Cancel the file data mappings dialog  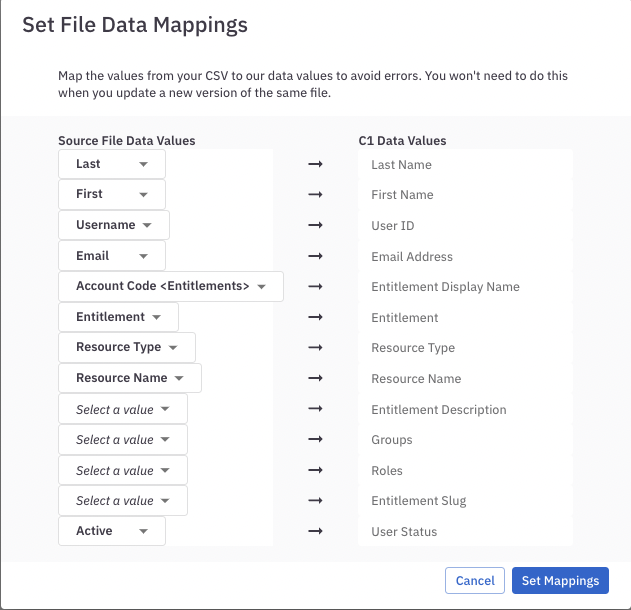(475, 580)
